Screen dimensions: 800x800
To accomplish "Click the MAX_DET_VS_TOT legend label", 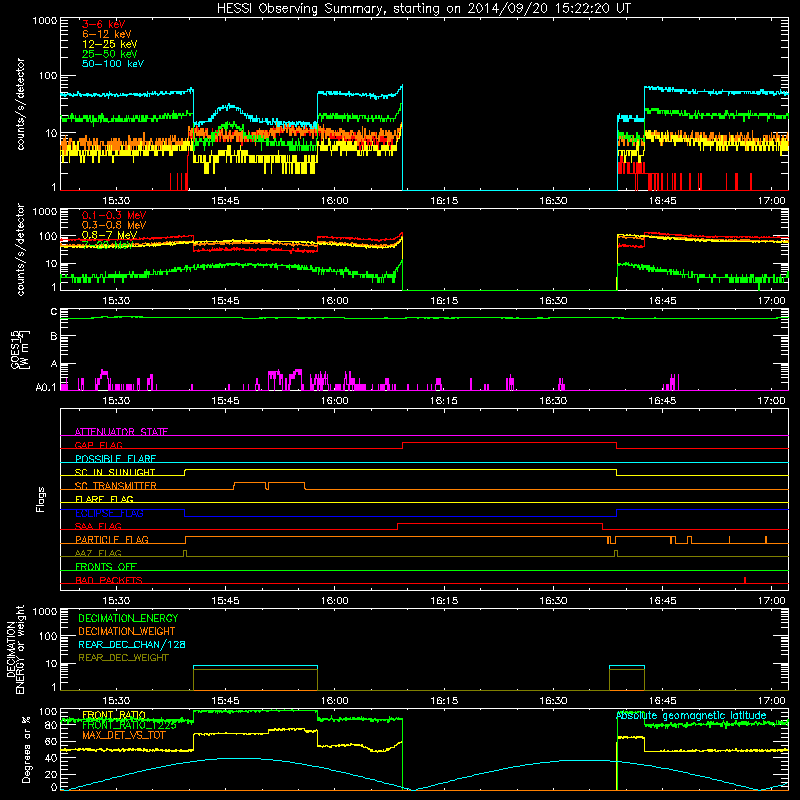I will pyautogui.click(x=123, y=735).
